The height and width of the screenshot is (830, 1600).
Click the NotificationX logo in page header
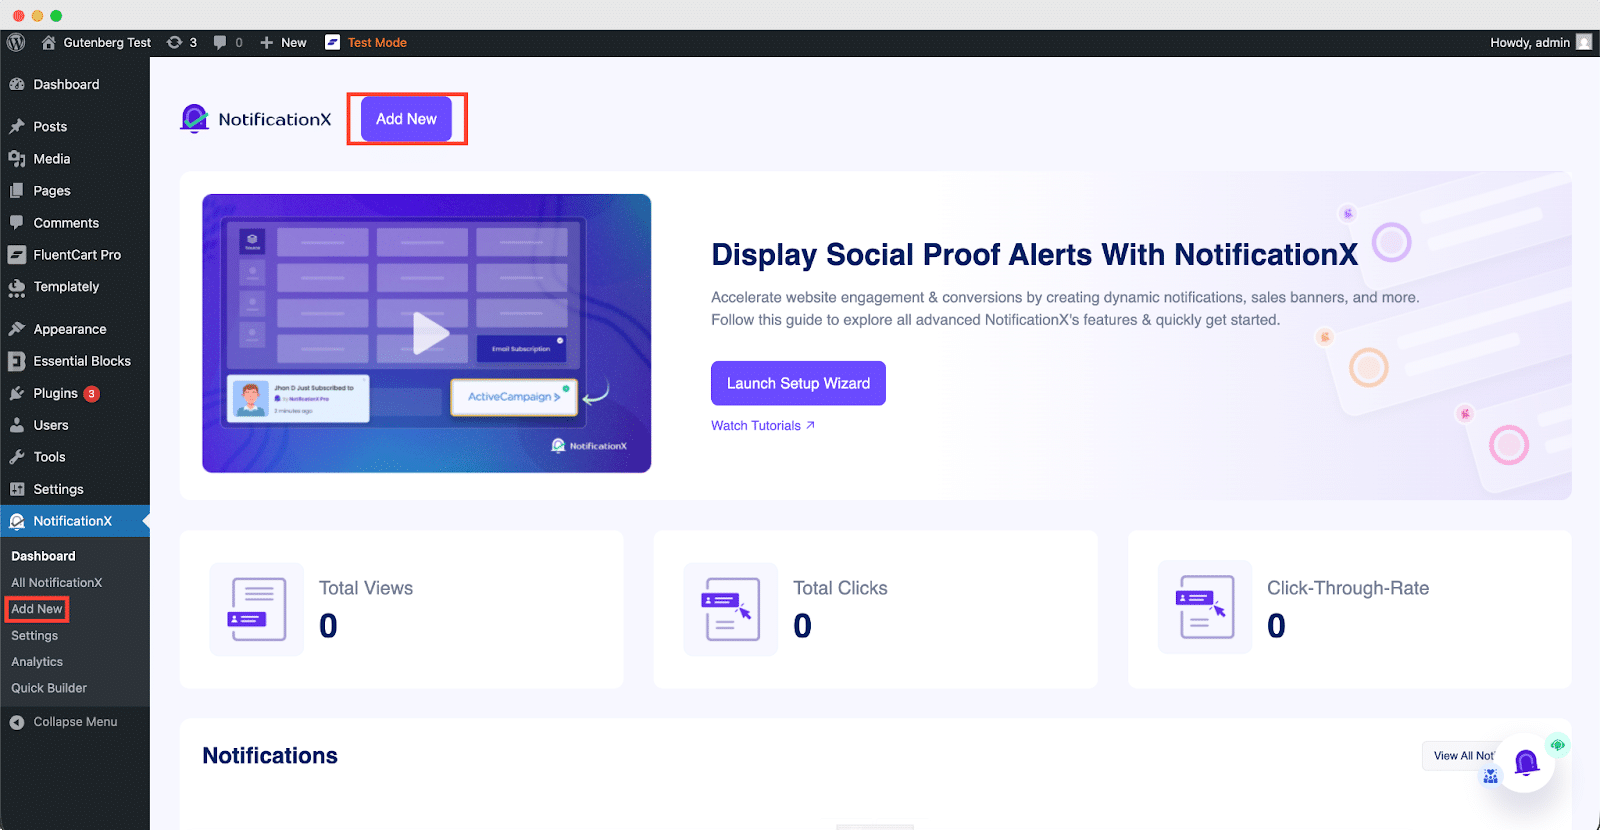[256, 119]
